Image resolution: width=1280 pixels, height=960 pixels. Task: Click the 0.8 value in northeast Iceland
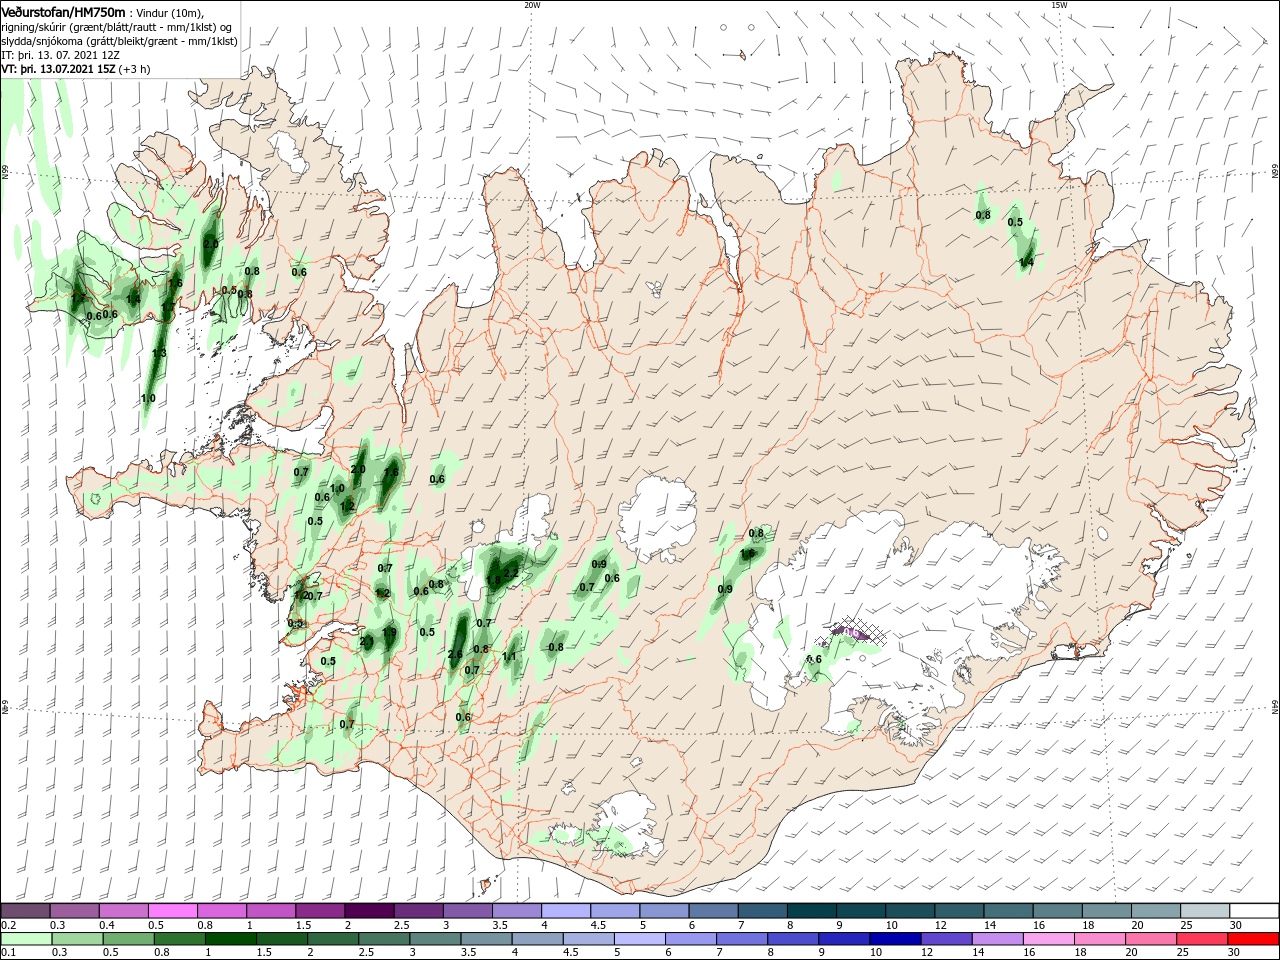coord(983,215)
